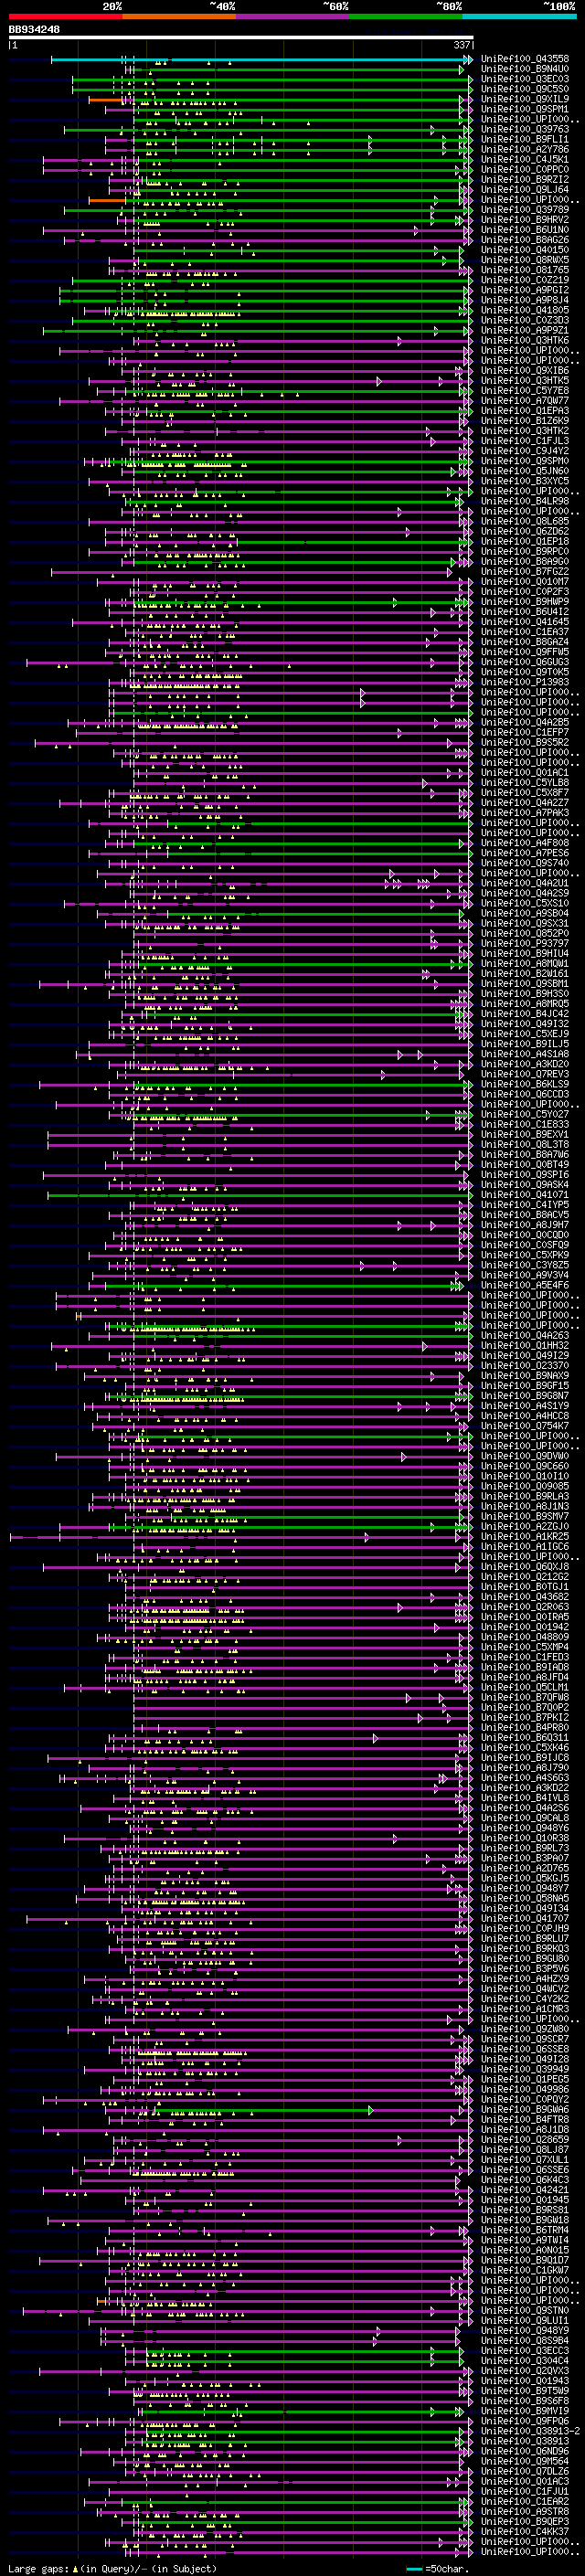The image size is (585, 2576).
Task: Click hit label UniRef100_Q40150
Action: point(525,250)
